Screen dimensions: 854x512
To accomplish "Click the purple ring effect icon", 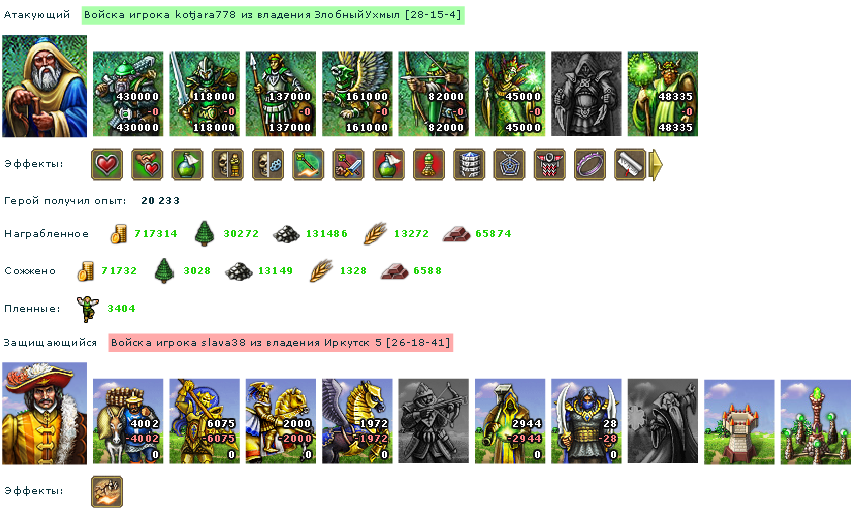I will 590,164.
